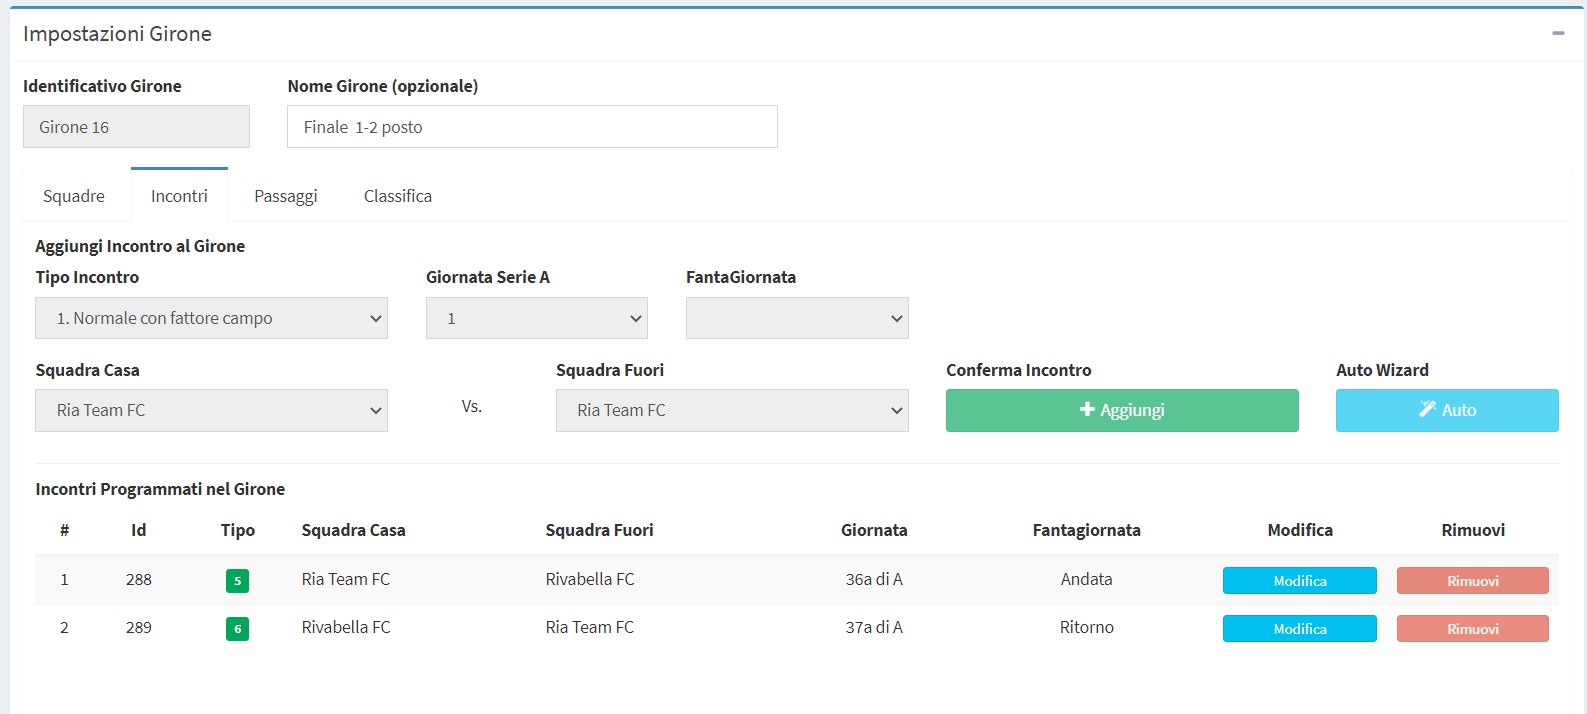Image resolution: width=1587 pixels, height=714 pixels.
Task: Choose a team in Squadra Casa dropdown
Action: [211, 410]
